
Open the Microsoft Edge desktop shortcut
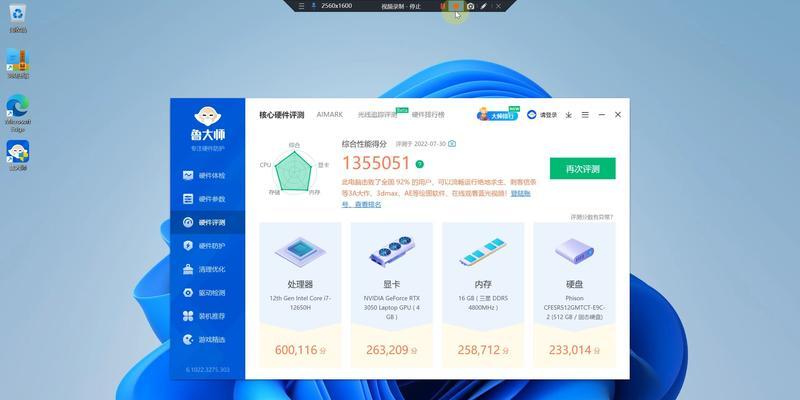[18, 113]
